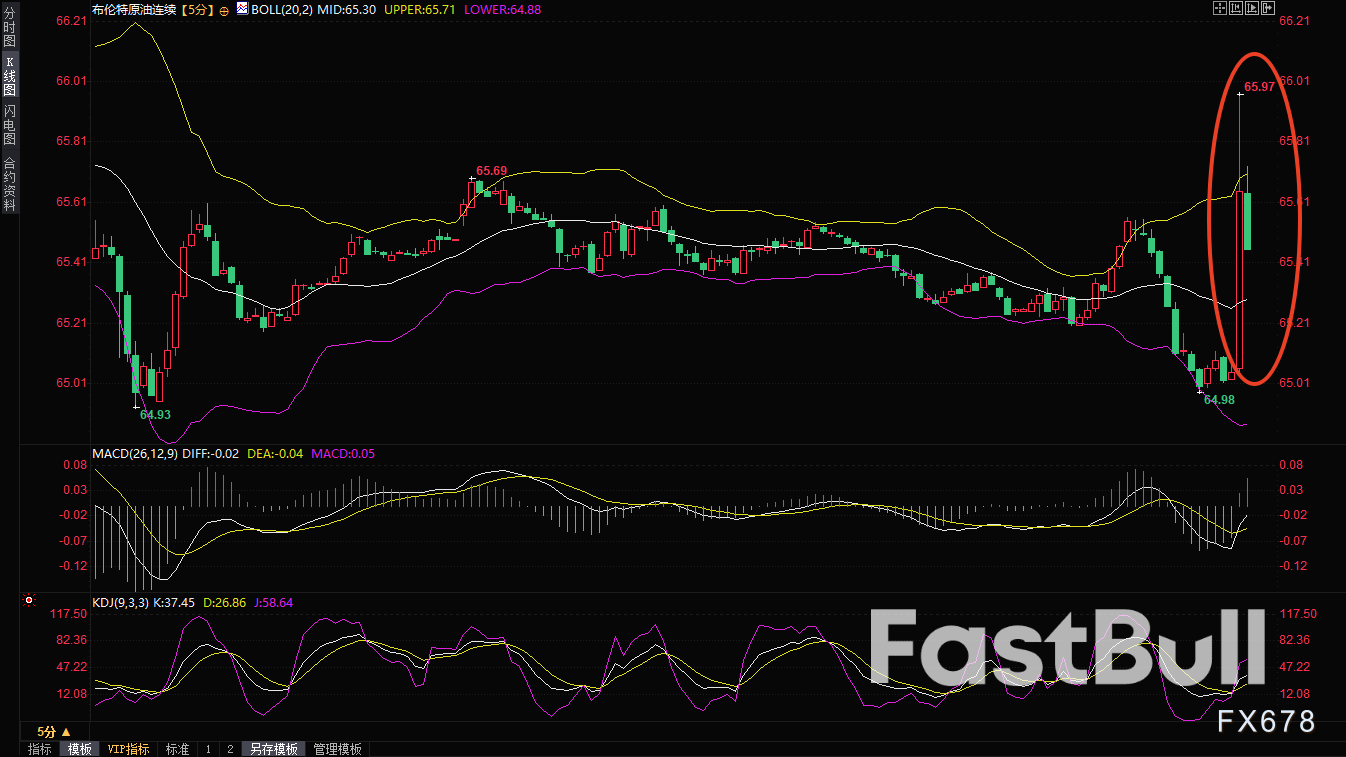Select the VIP指标 tab

coord(128,749)
